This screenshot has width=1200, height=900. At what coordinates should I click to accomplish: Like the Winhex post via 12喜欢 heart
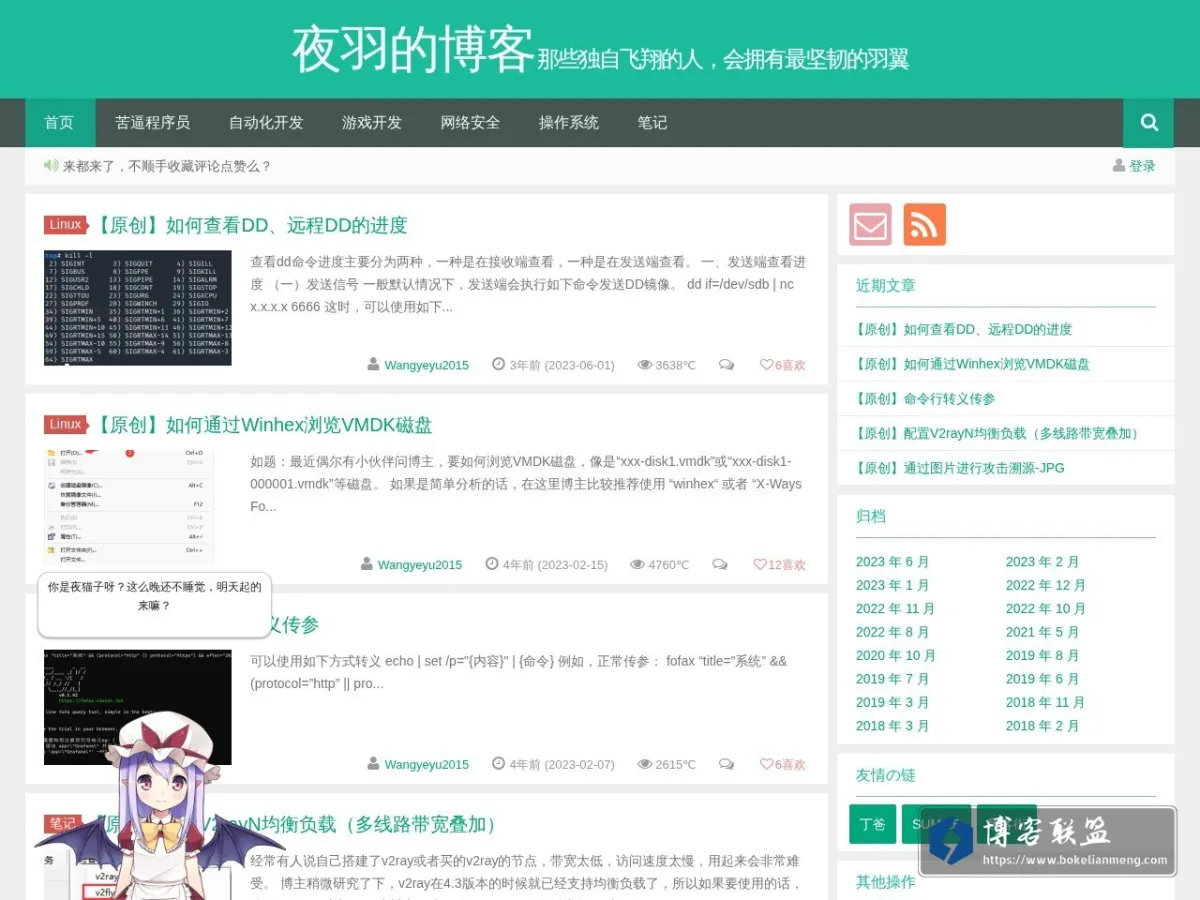[x=779, y=565]
